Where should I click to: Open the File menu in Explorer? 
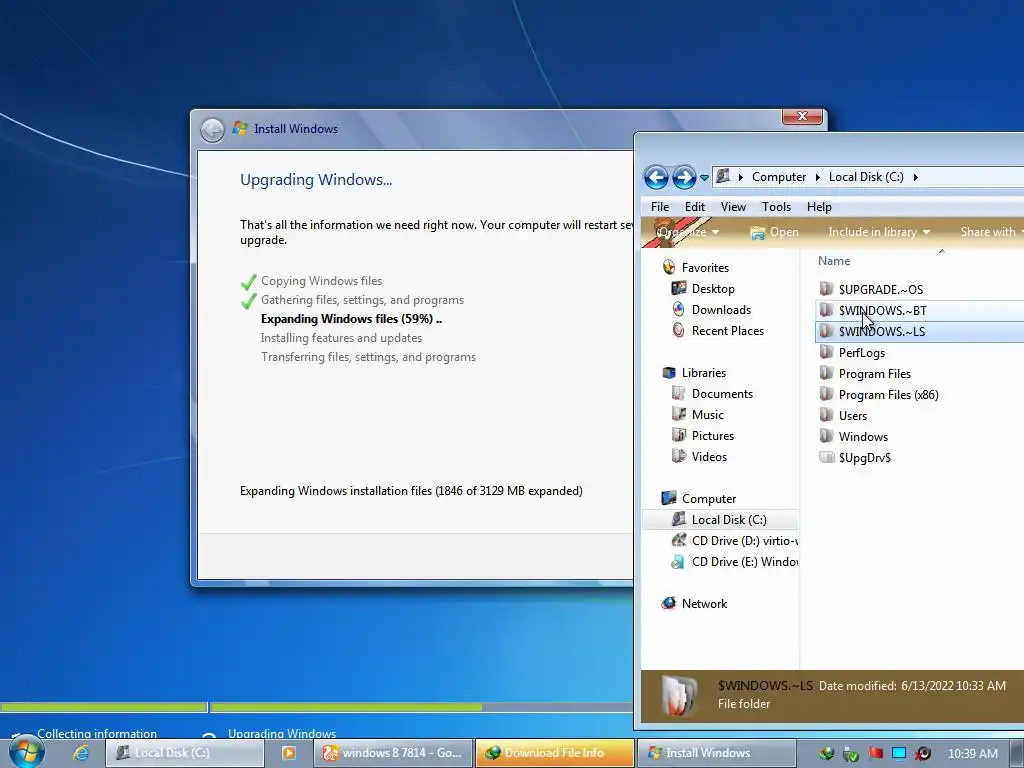(660, 206)
